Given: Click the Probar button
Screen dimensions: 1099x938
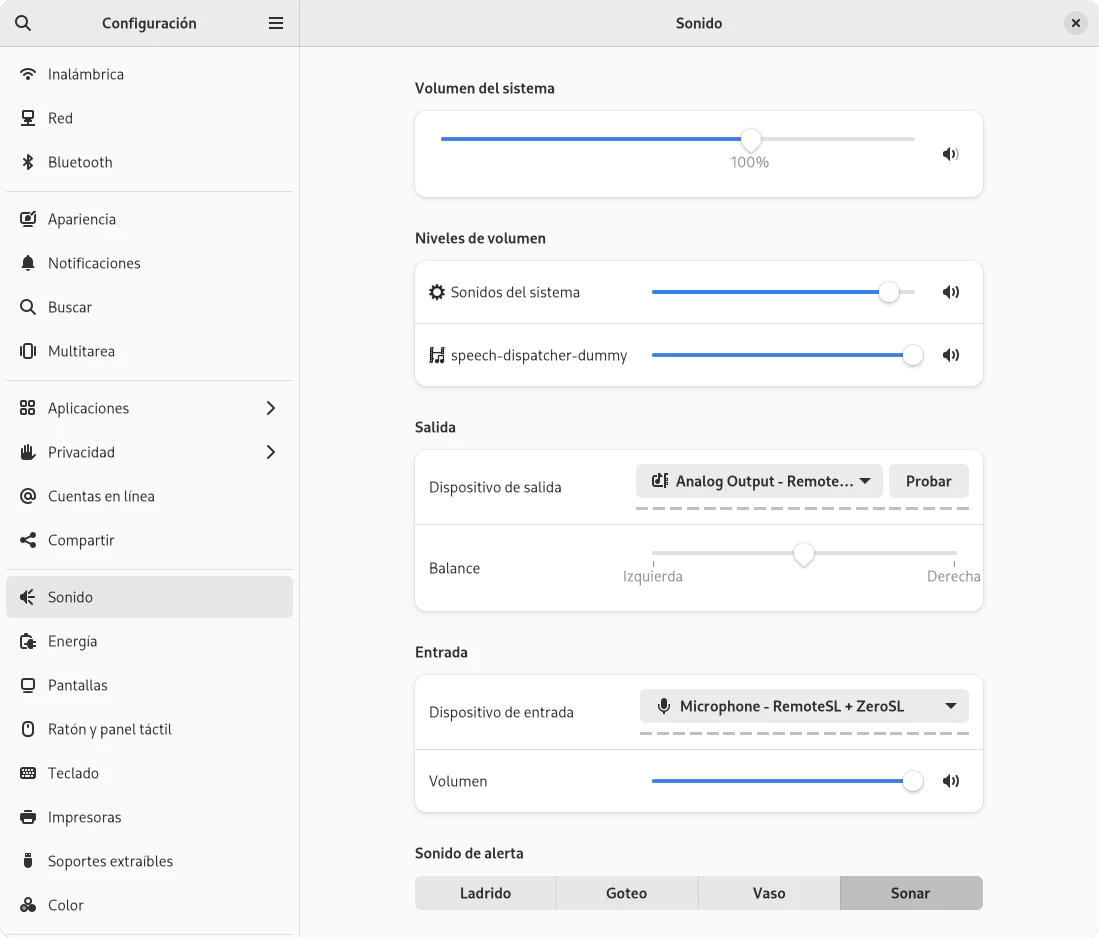Looking at the screenshot, I should (x=928, y=481).
